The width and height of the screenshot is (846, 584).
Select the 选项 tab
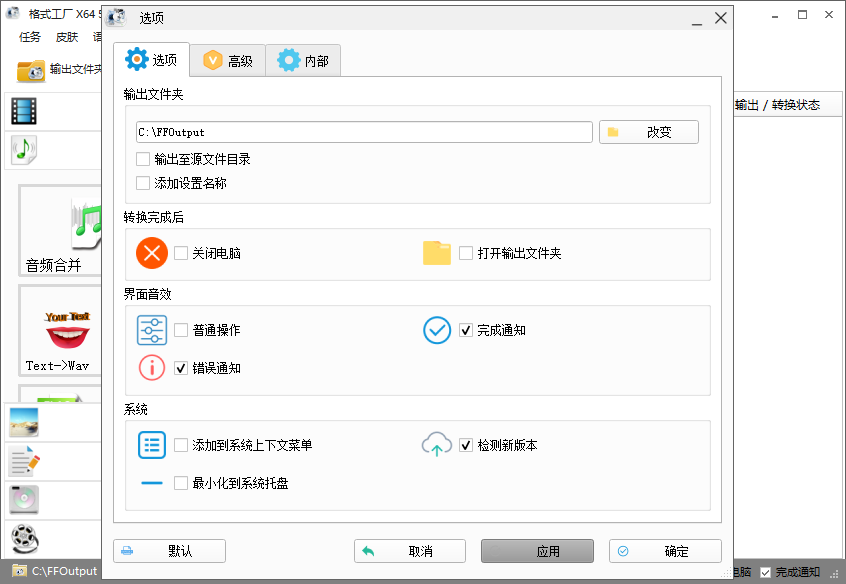coord(152,59)
